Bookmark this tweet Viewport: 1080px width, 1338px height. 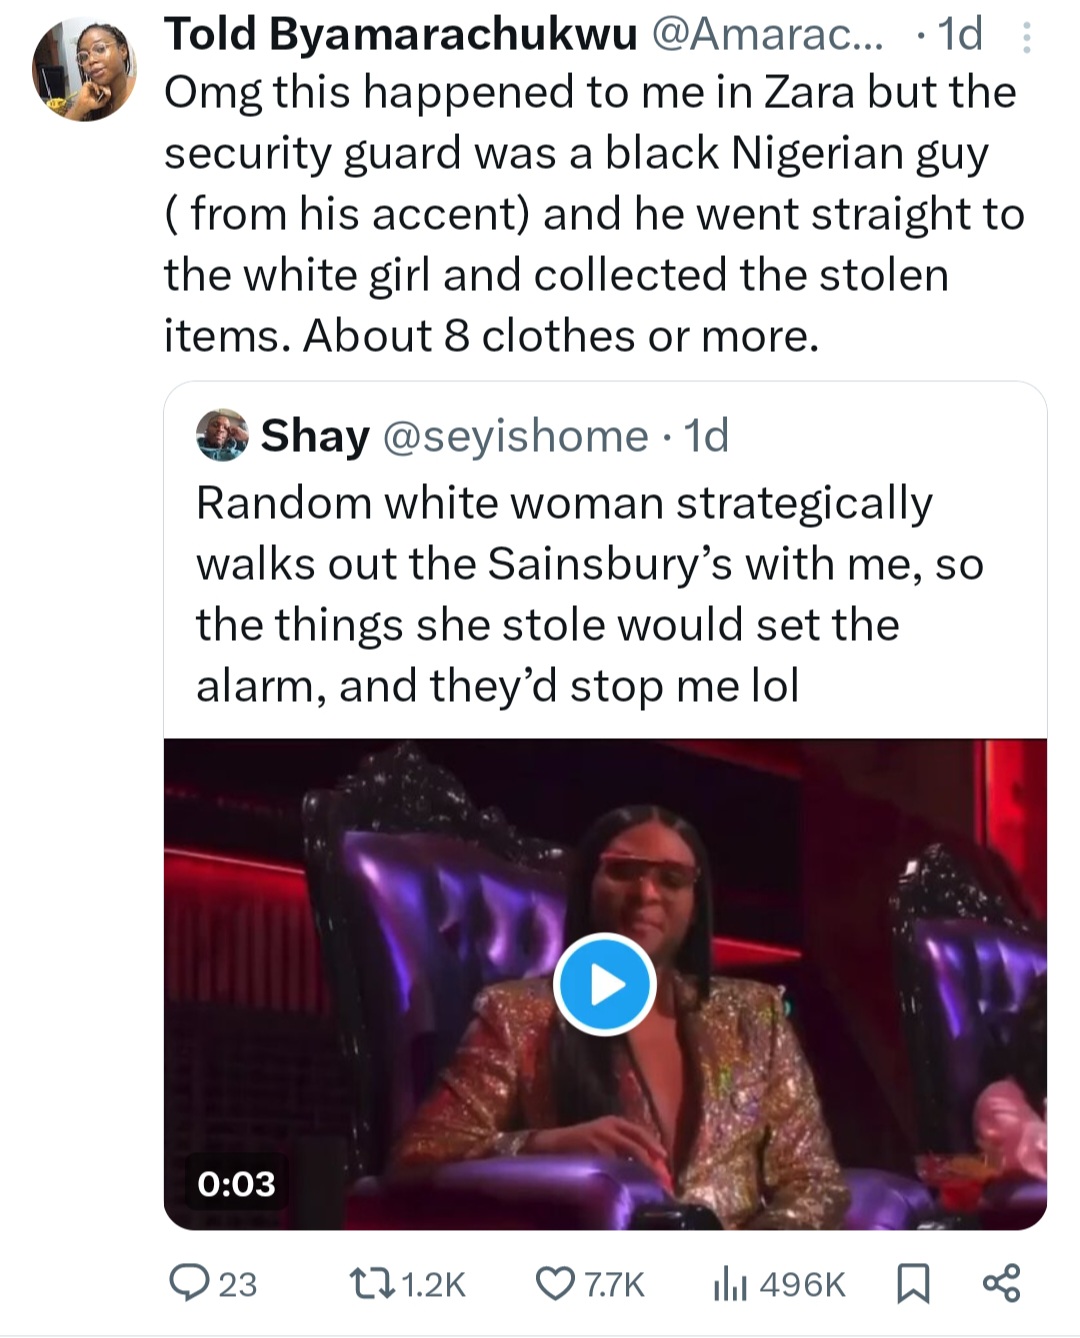(x=912, y=1284)
